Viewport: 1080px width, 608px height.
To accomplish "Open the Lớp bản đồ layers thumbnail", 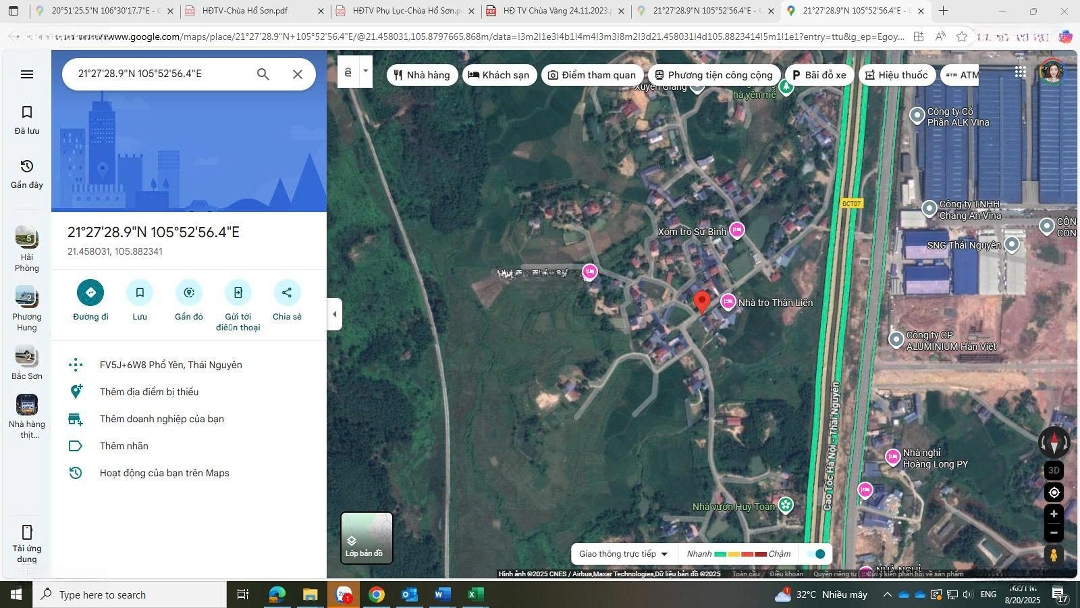I will pyautogui.click(x=366, y=538).
